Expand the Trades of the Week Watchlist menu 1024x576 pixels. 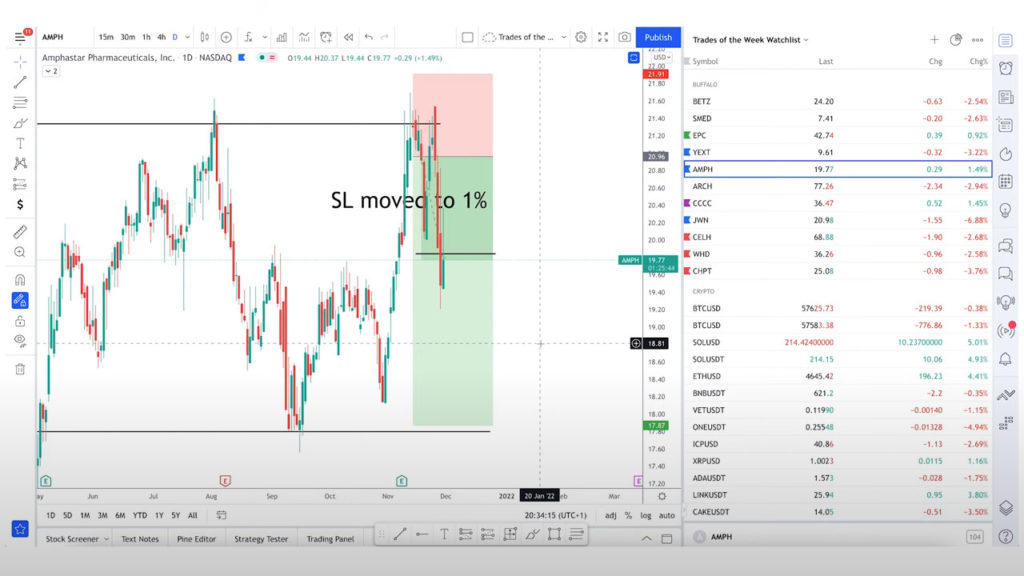pyautogui.click(x=750, y=40)
